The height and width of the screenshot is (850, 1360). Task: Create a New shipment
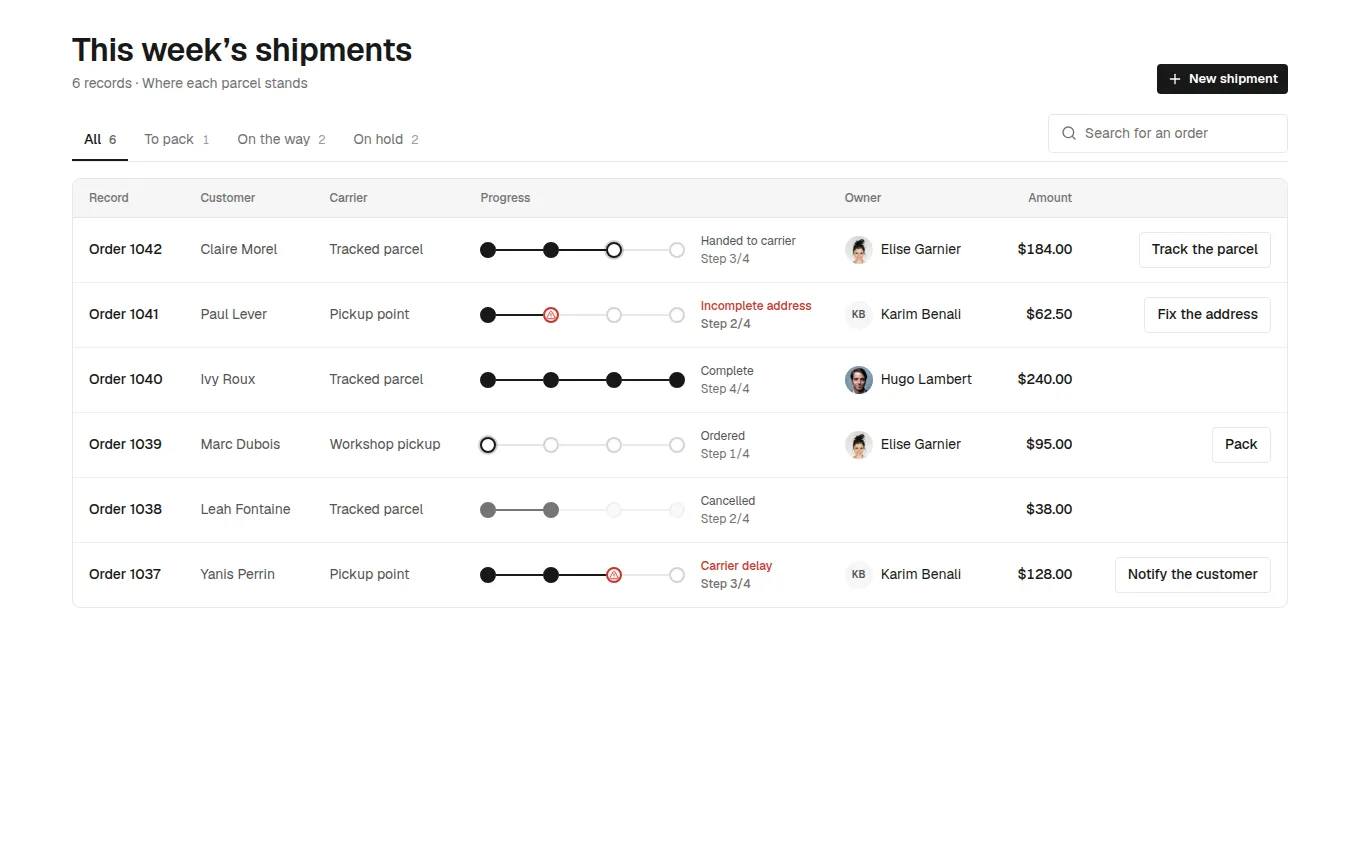tap(1222, 79)
